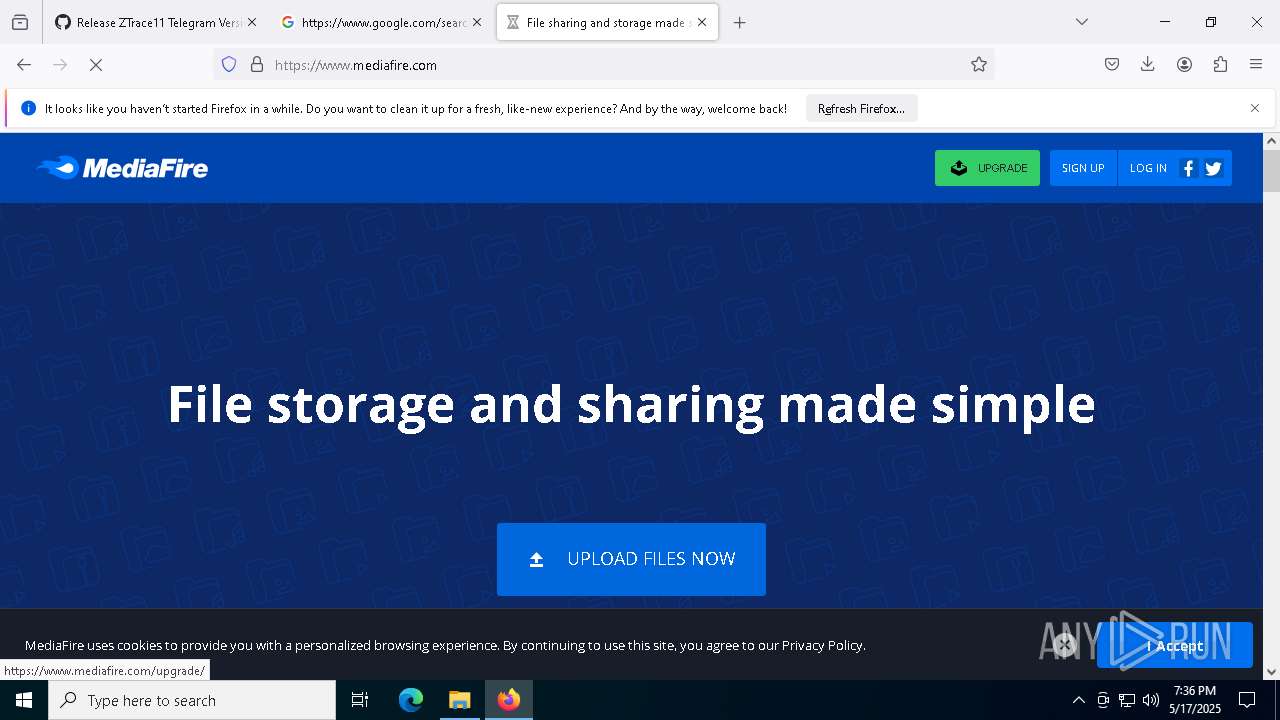Click the page scrollbar down arrow

[x=1271, y=672]
